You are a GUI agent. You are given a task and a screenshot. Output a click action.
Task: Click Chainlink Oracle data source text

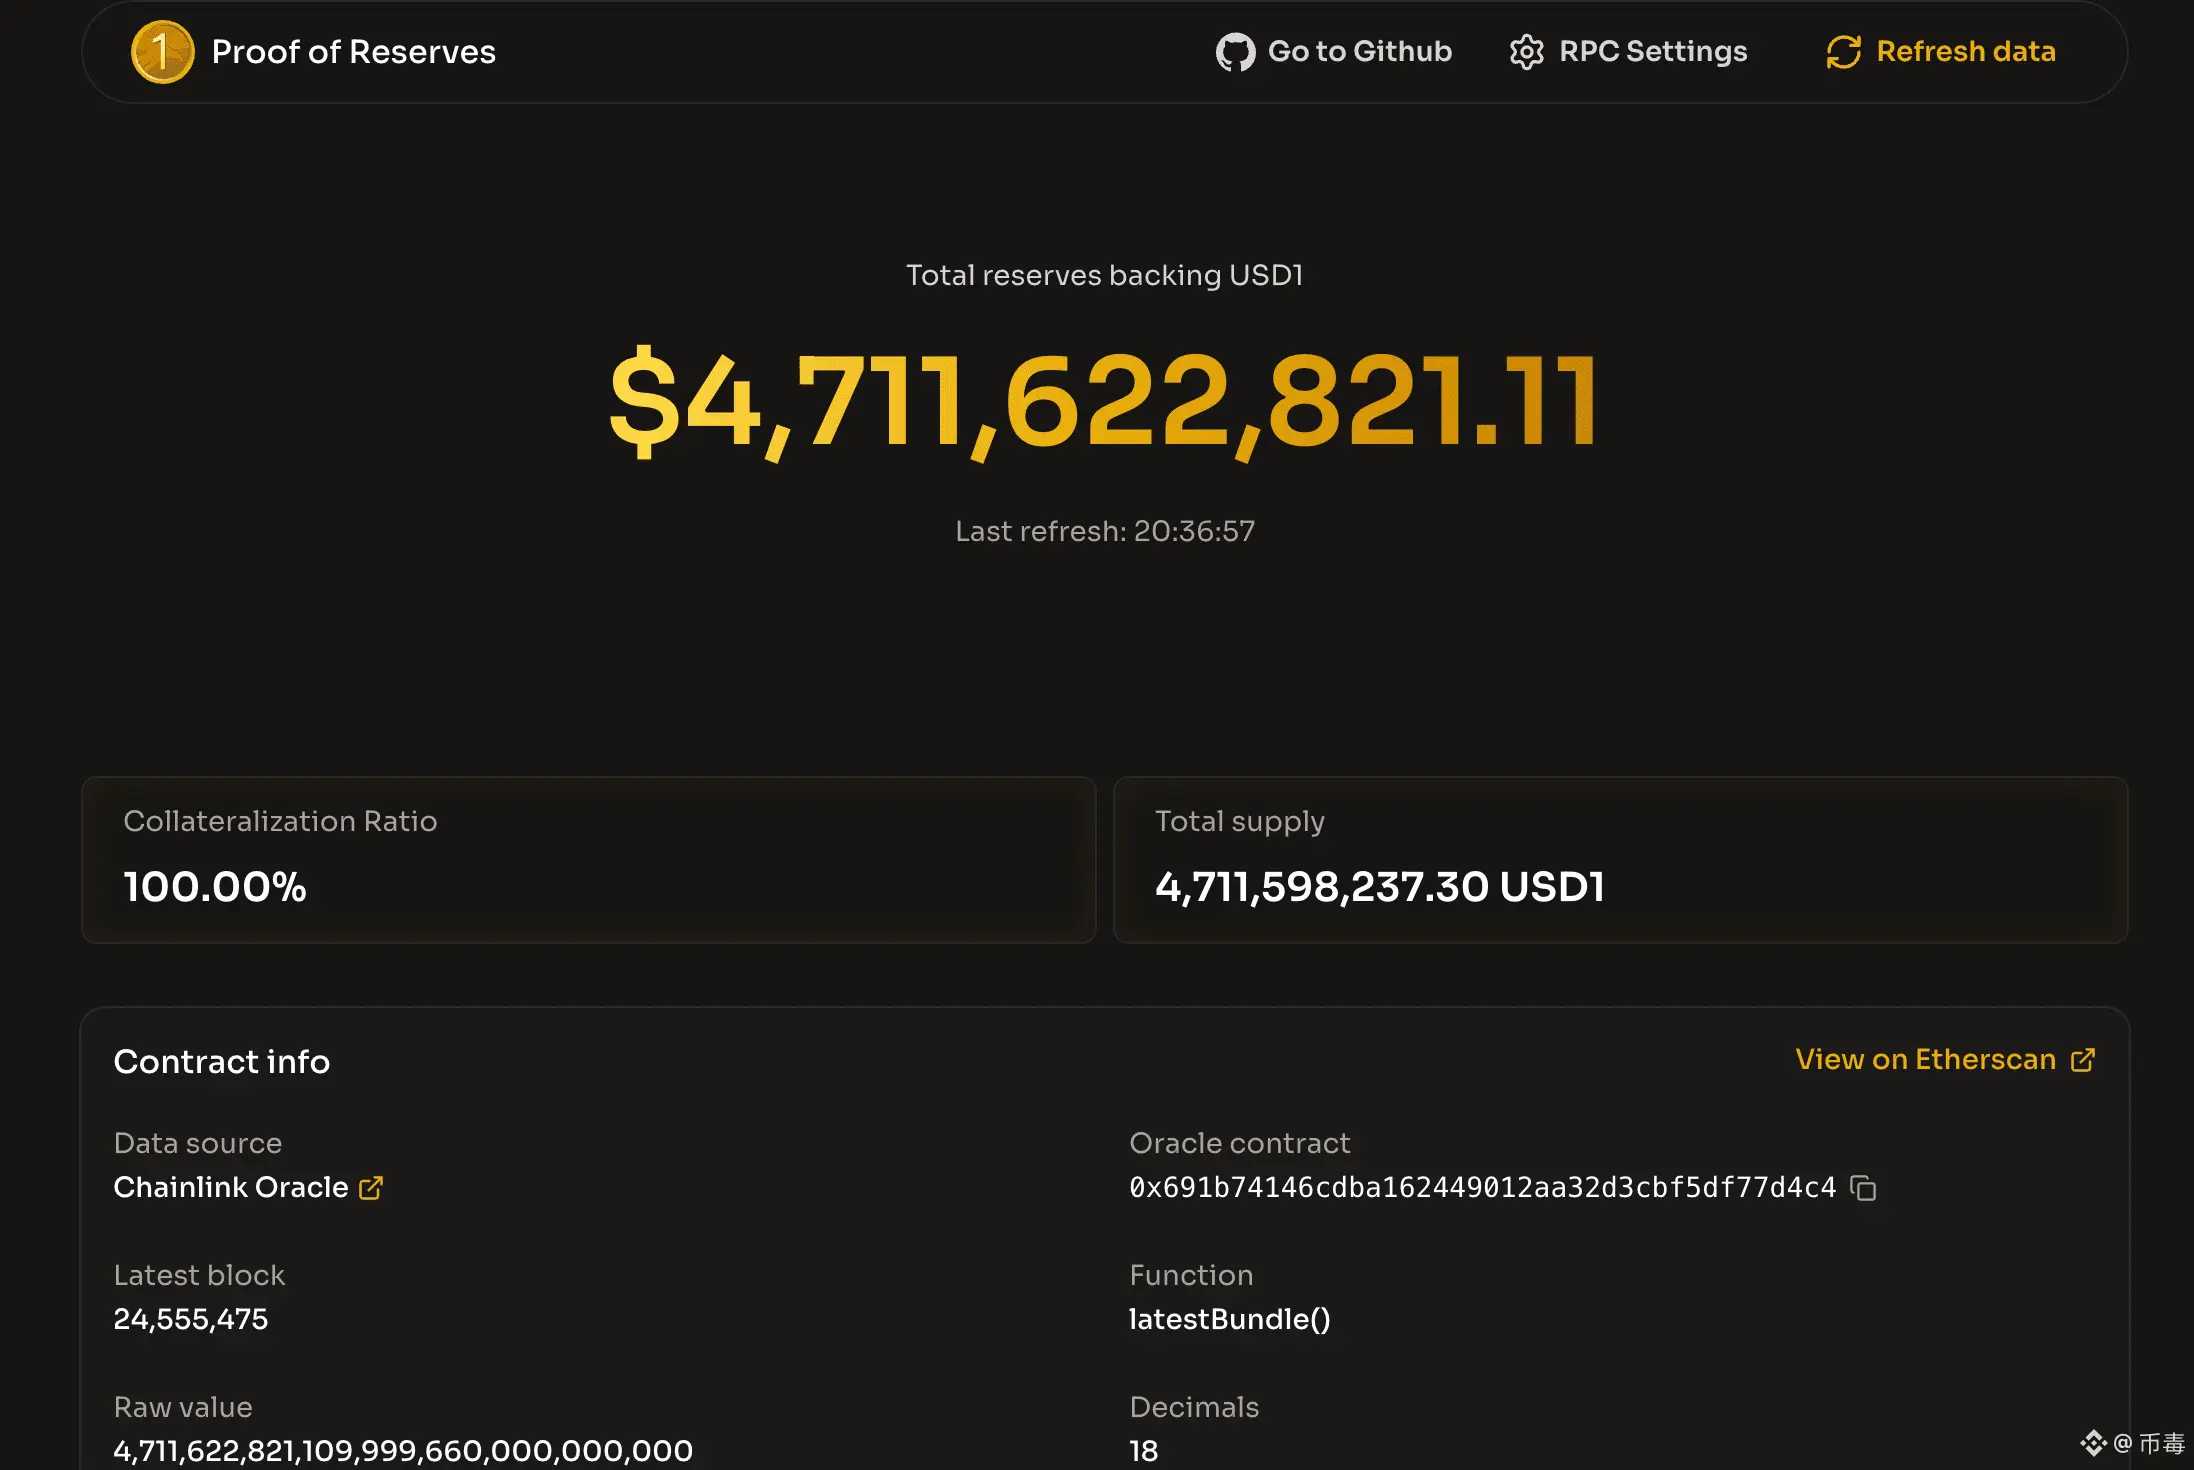click(x=230, y=1188)
